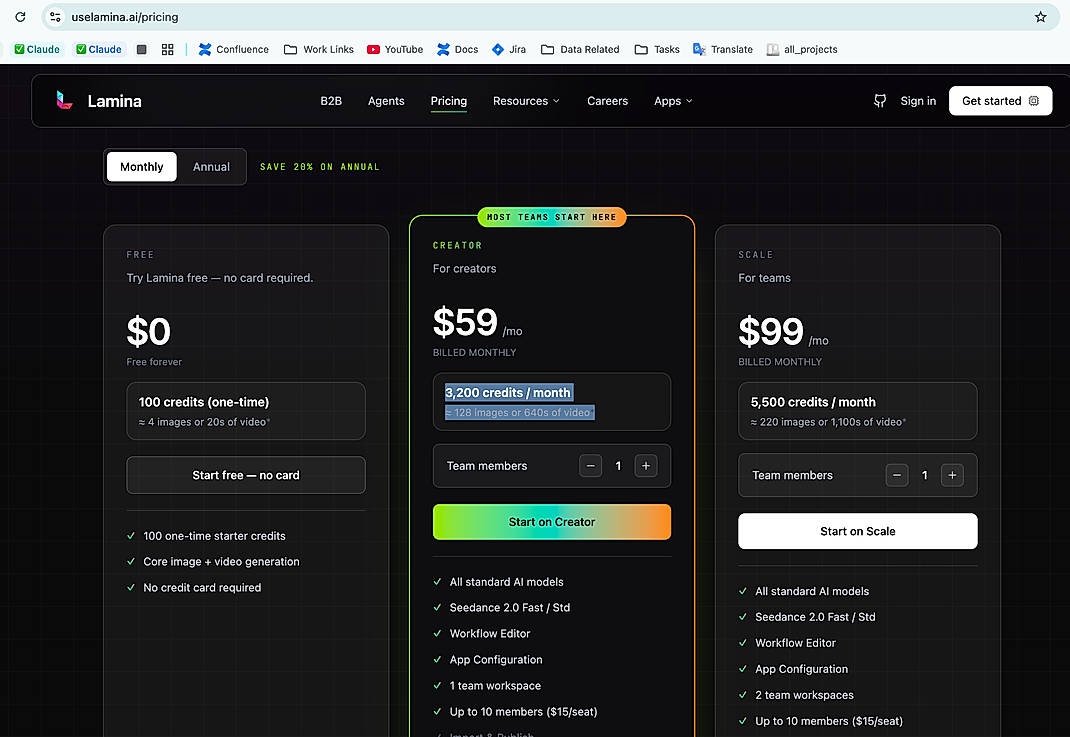
Task: Click the $99 Scale price
Action: coord(771,332)
